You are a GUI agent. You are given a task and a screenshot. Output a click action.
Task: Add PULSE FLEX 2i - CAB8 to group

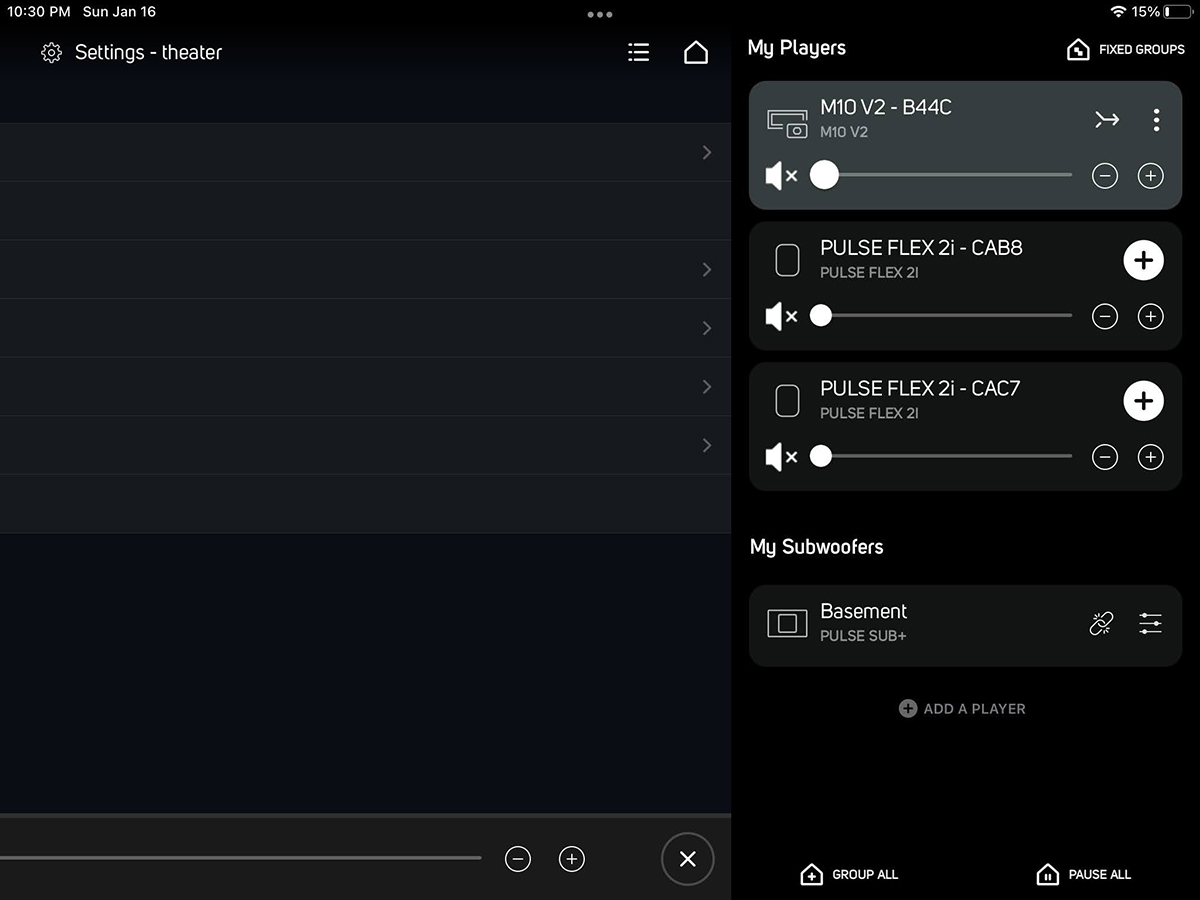click(x=1144, y=260)
